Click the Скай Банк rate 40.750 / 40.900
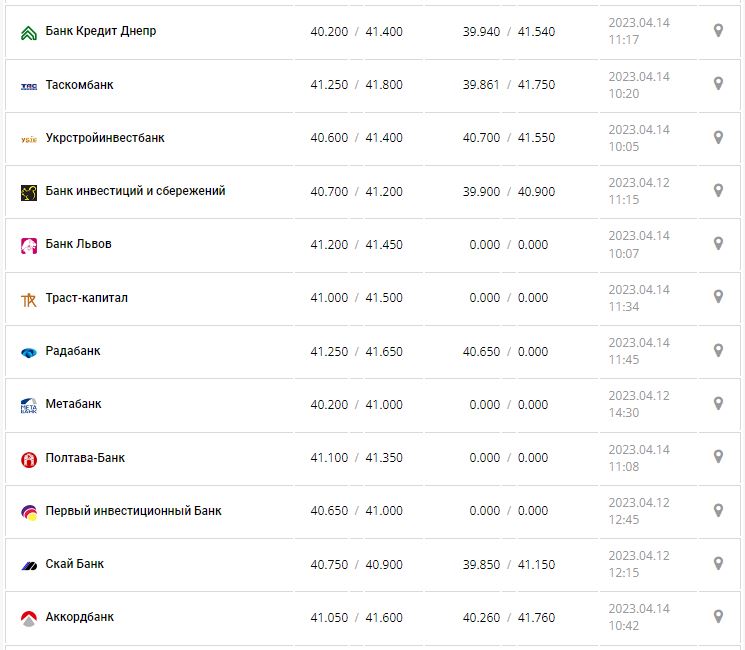 click(356, 564)
